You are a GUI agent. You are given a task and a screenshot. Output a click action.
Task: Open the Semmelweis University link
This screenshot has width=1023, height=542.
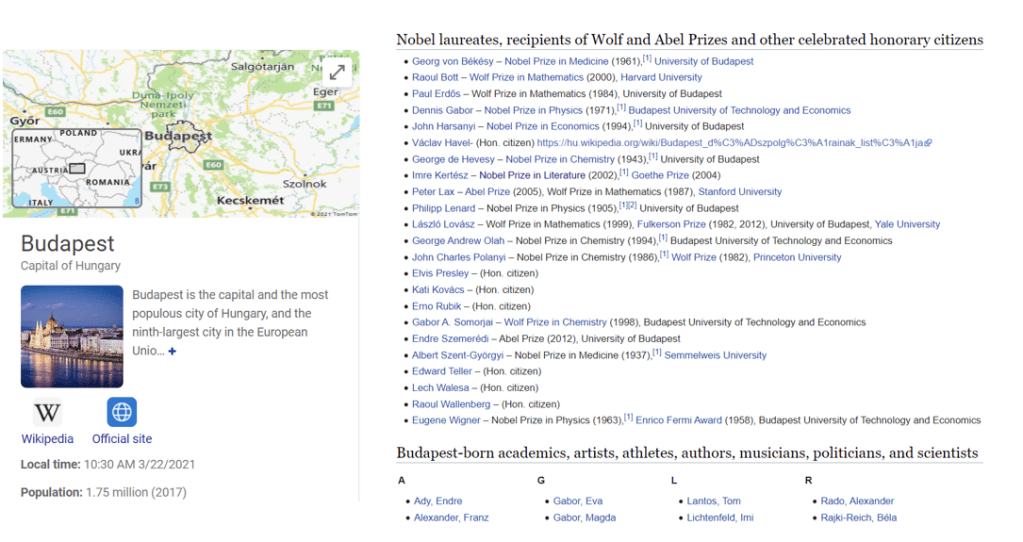point(715,355)
